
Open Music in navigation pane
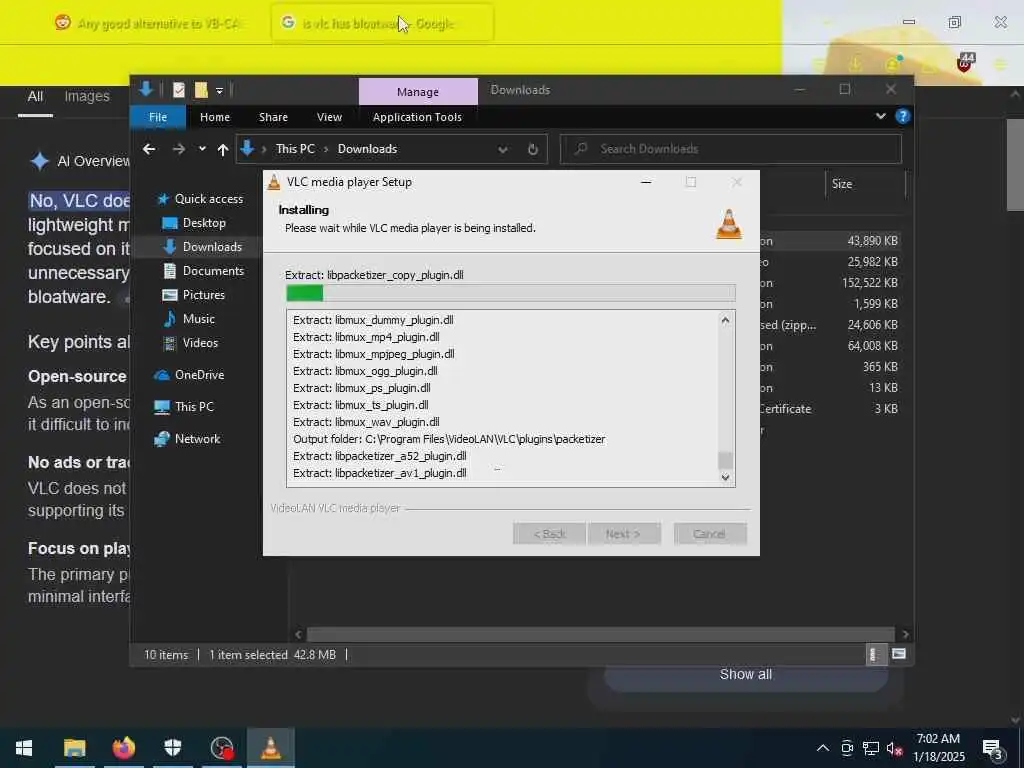click(x=199, y=319)
